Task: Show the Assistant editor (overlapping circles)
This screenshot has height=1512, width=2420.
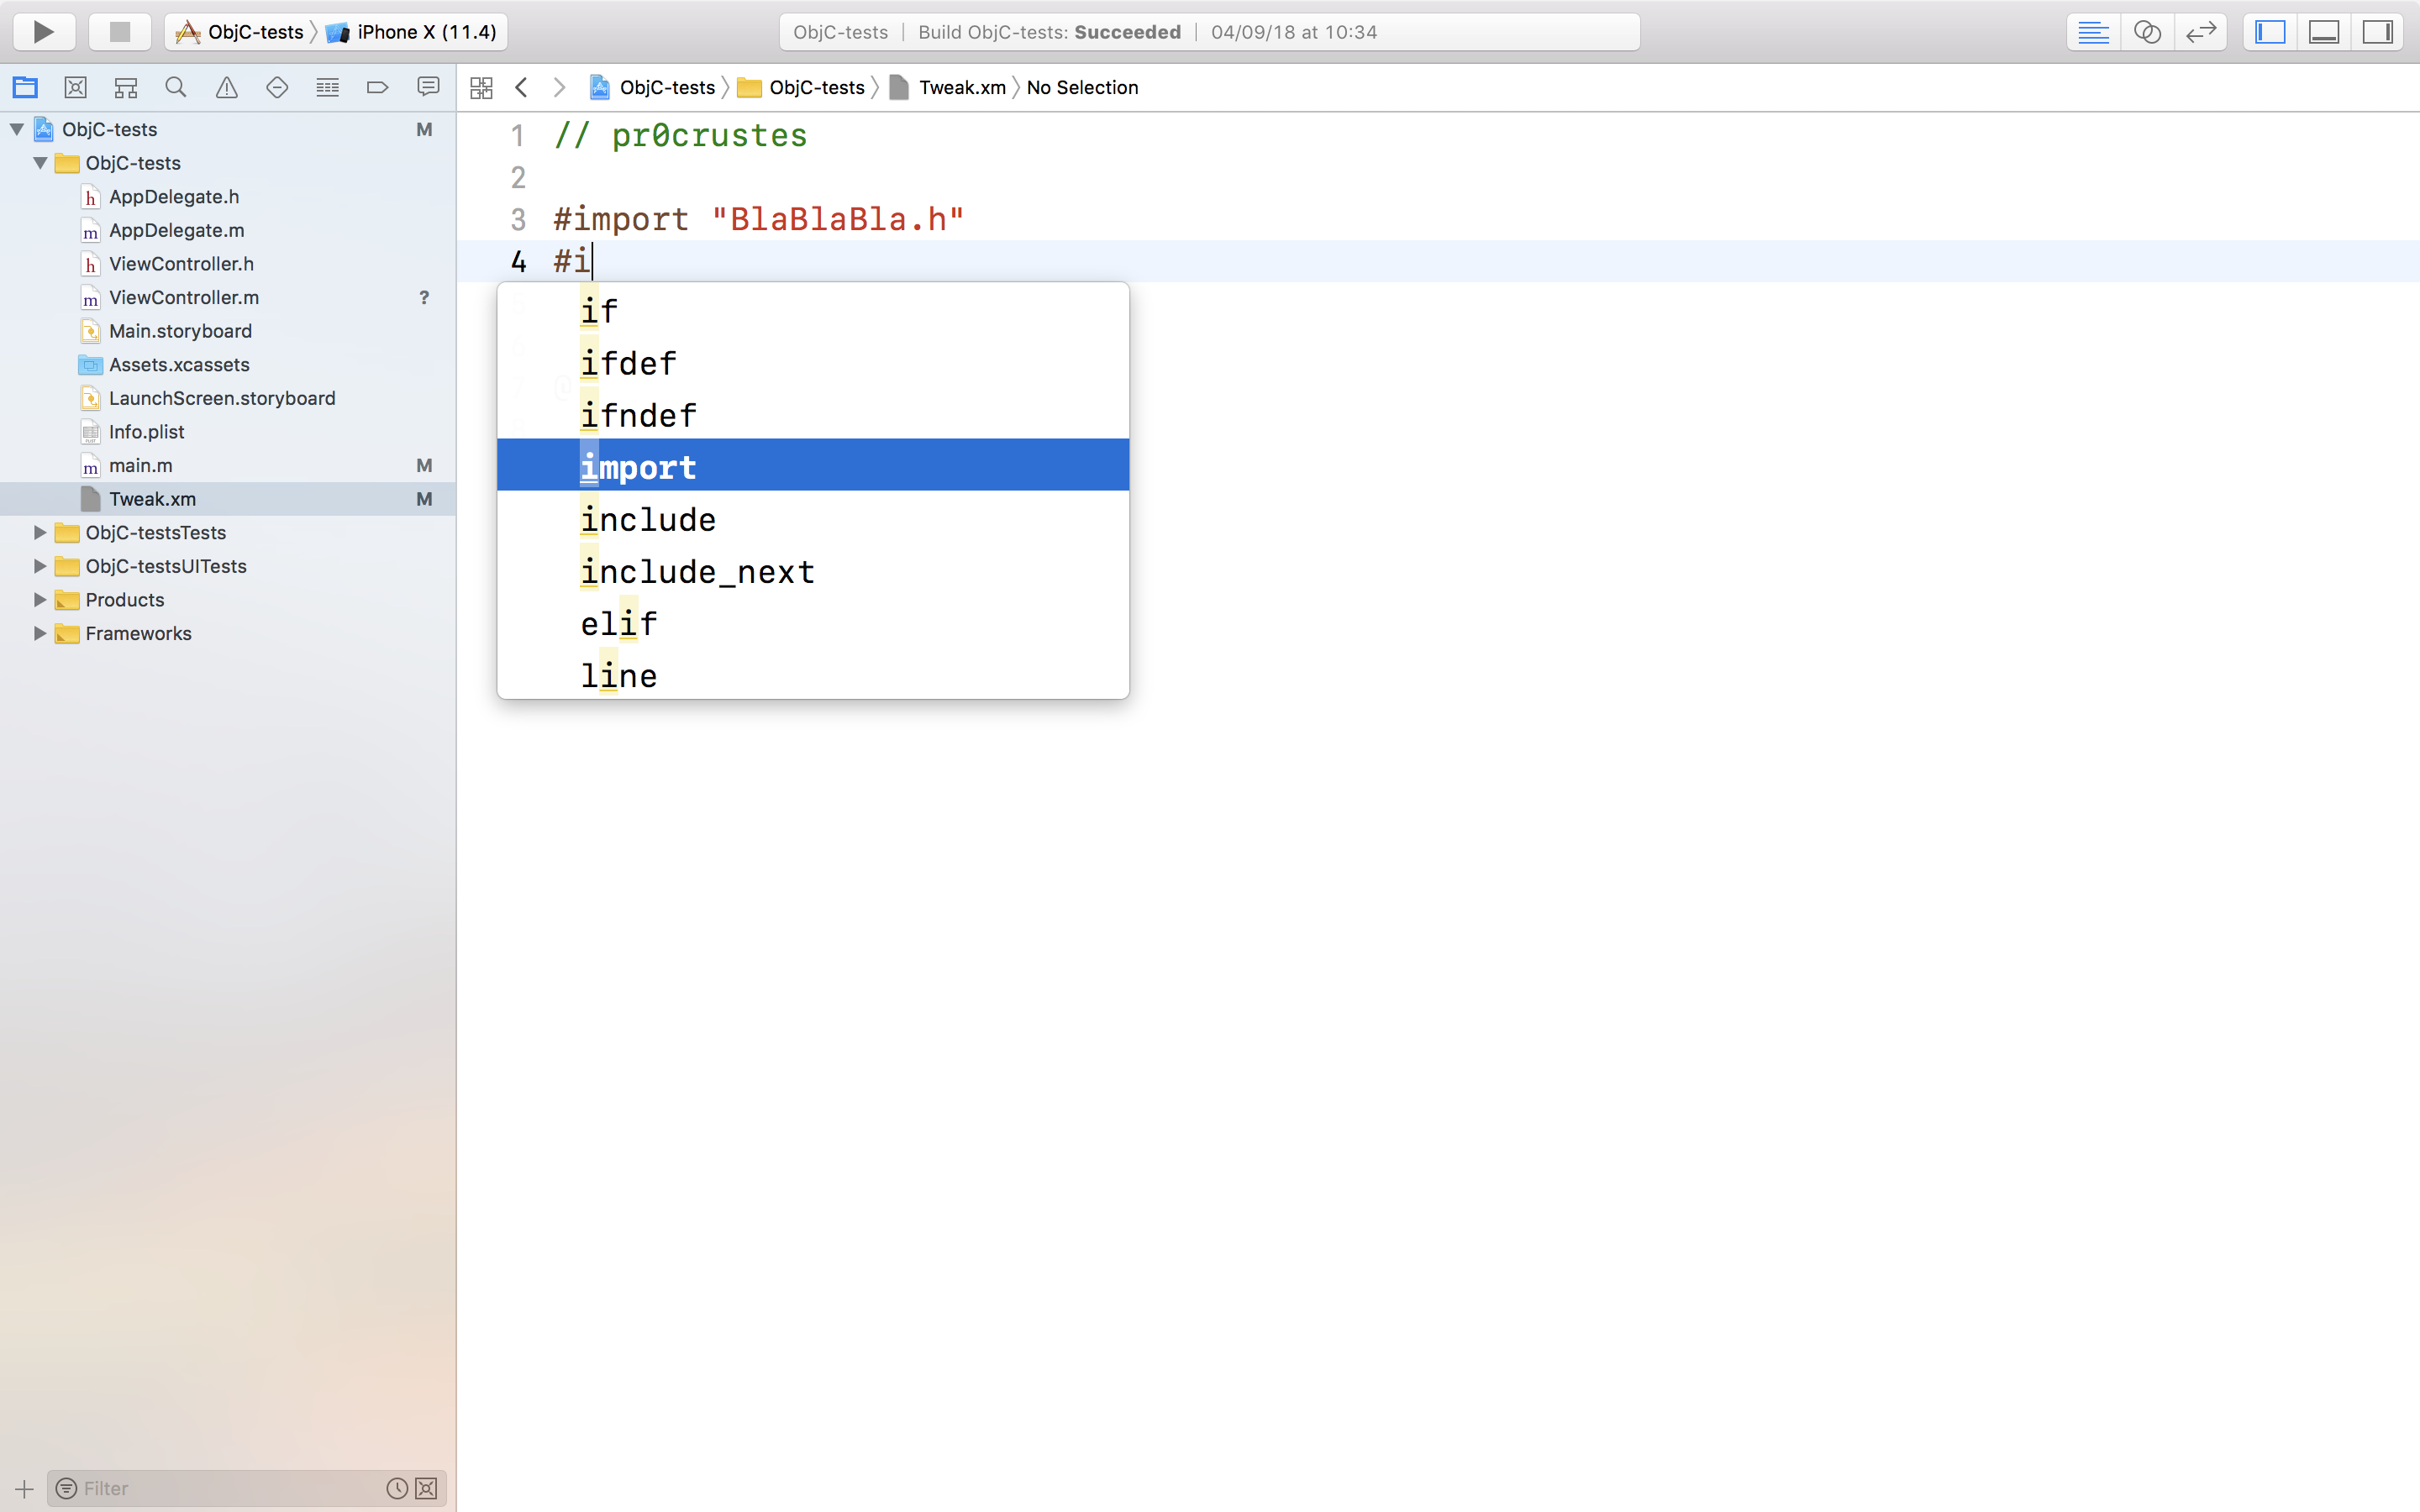Action: click(x=2147, y=32)
